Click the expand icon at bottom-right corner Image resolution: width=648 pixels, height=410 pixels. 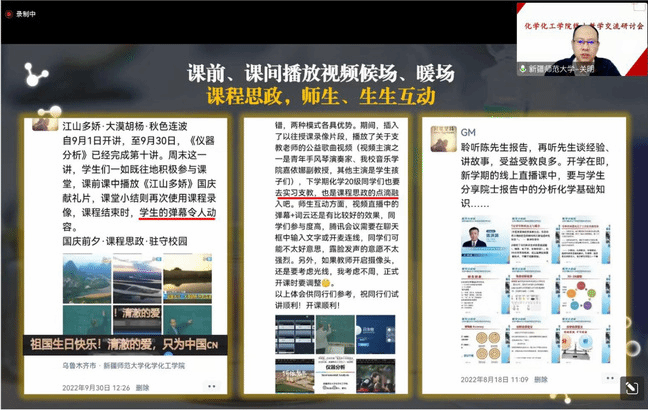click(630, 390)
